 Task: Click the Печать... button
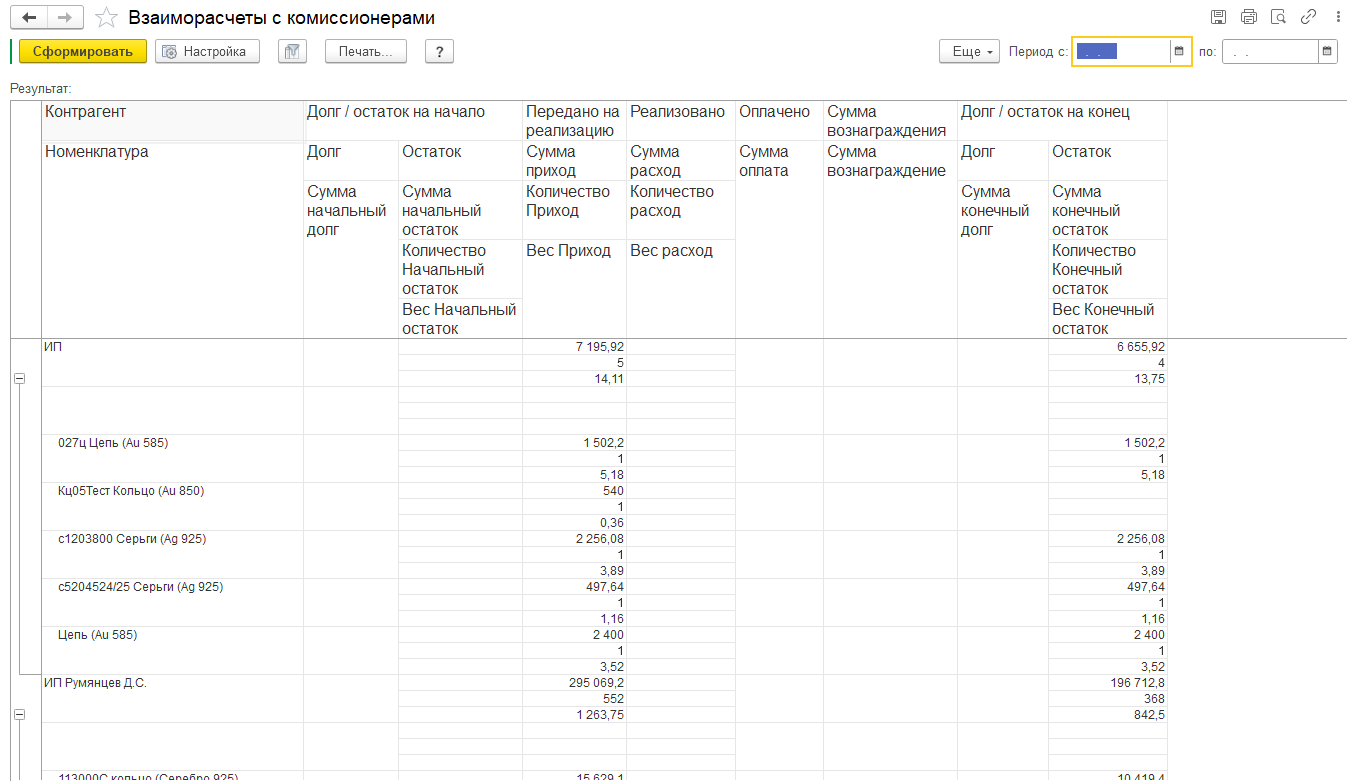[365, 52]
